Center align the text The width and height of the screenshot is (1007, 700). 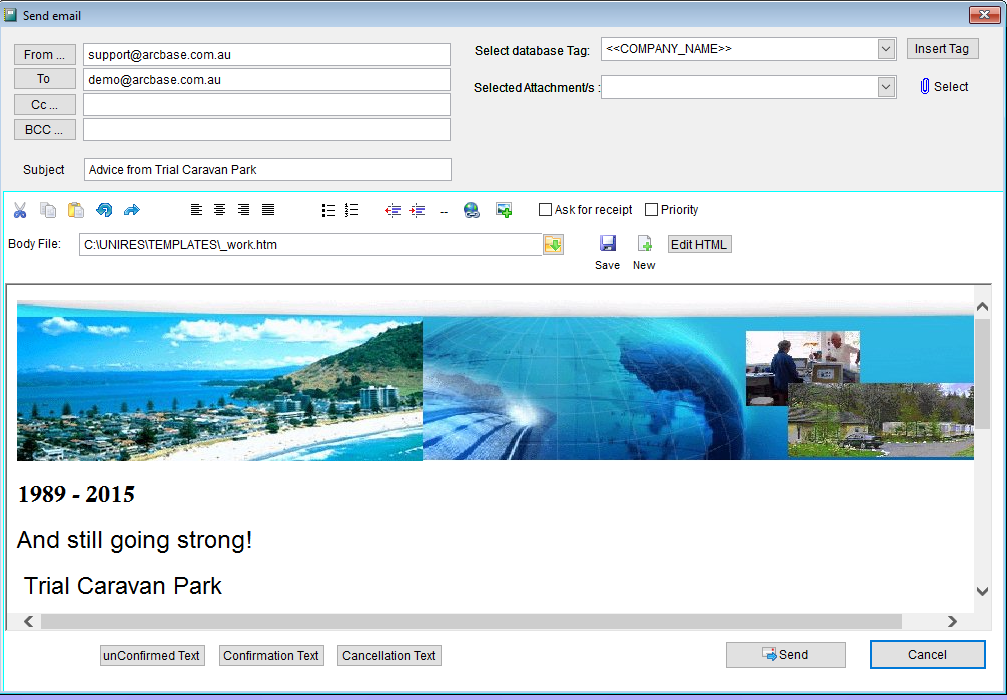[x=220, y=209]
